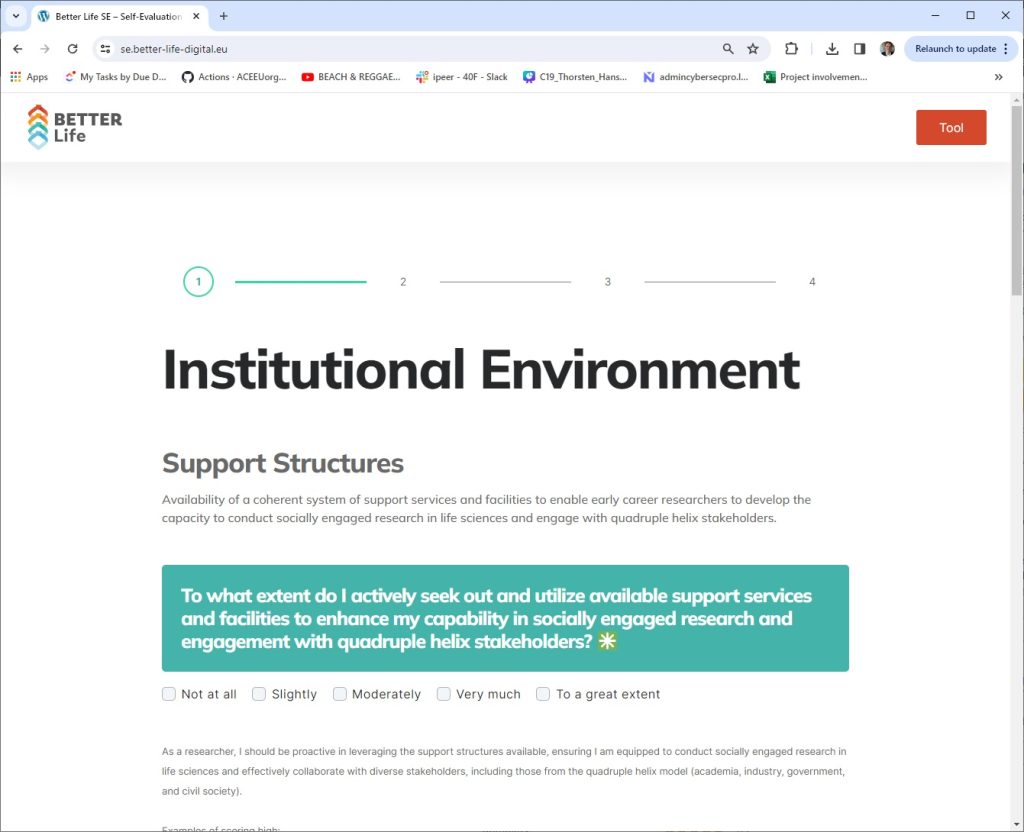Open the Chrome profile avatar
This screenshot has height=832, width=1024.
[x=887, y=49]
